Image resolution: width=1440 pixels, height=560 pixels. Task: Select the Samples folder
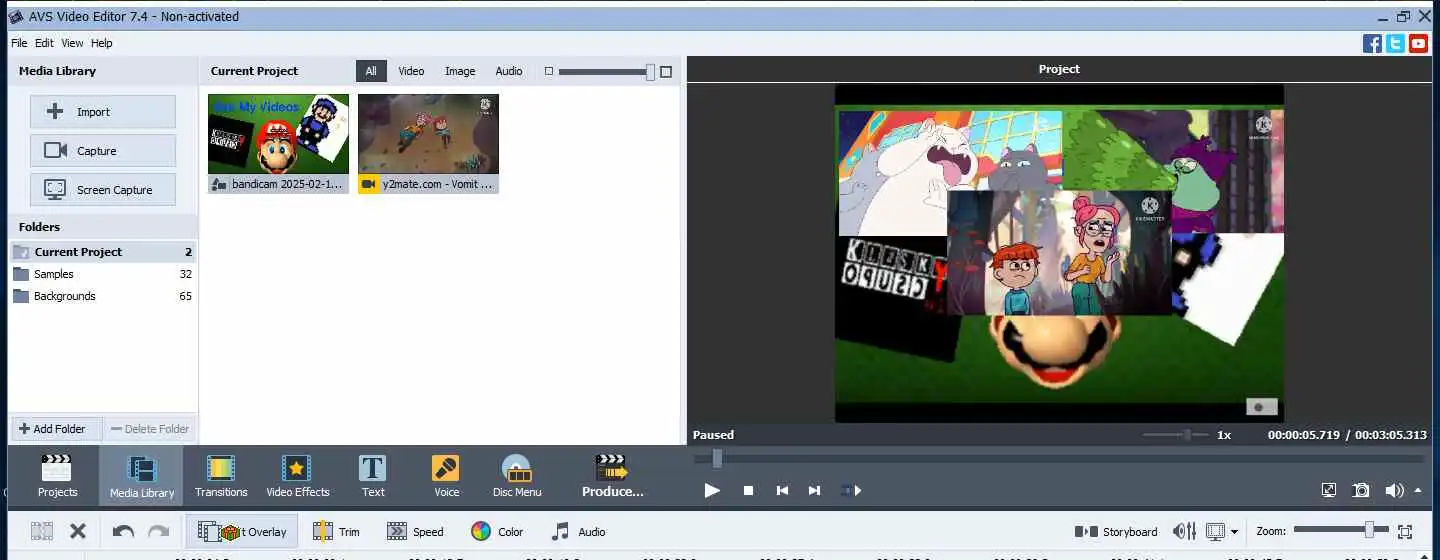point(103,274)
